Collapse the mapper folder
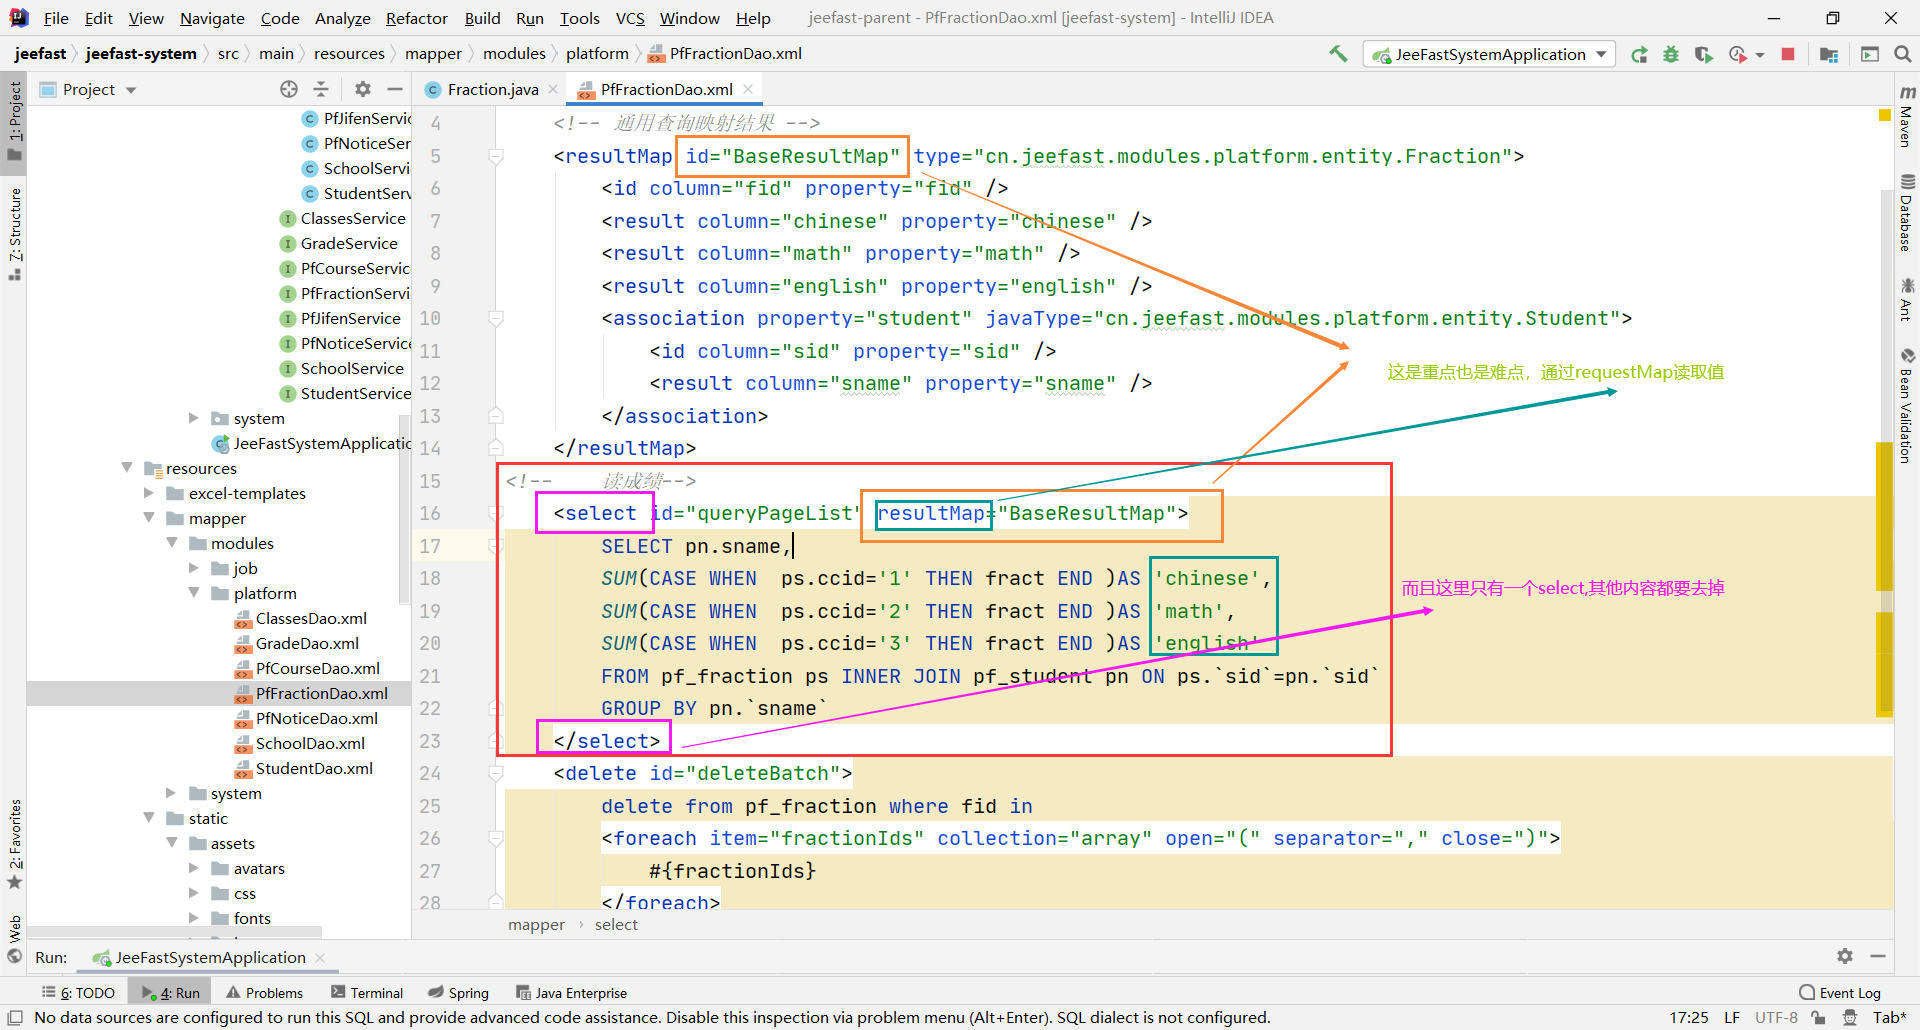The image size is (1920, 1030). (x=149, y=517)
